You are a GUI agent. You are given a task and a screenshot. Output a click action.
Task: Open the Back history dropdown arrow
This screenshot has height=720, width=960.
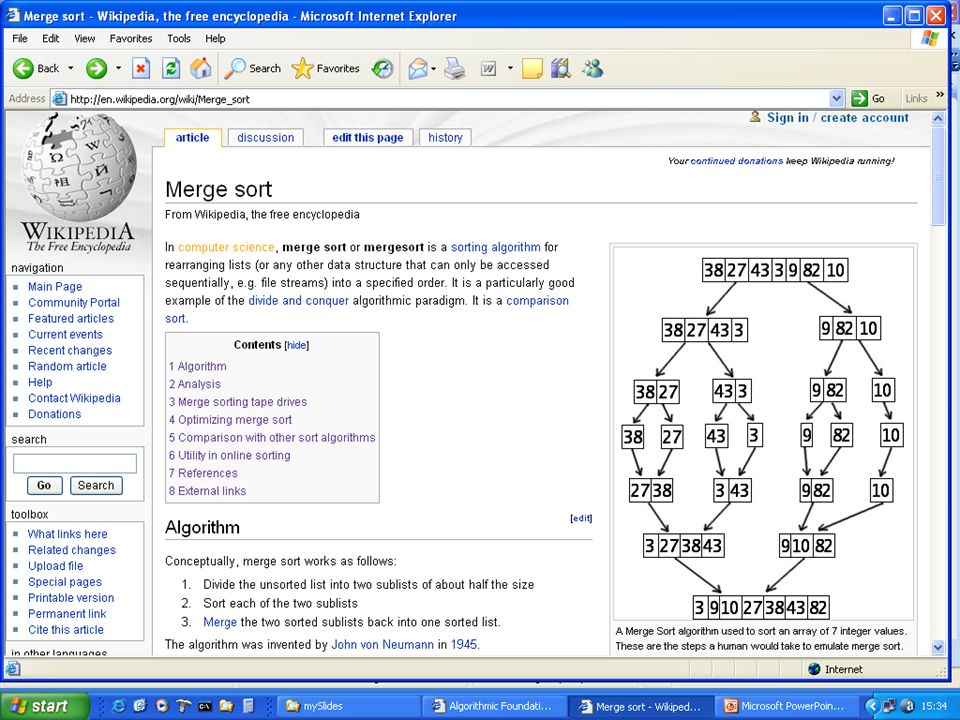point(70,68)
